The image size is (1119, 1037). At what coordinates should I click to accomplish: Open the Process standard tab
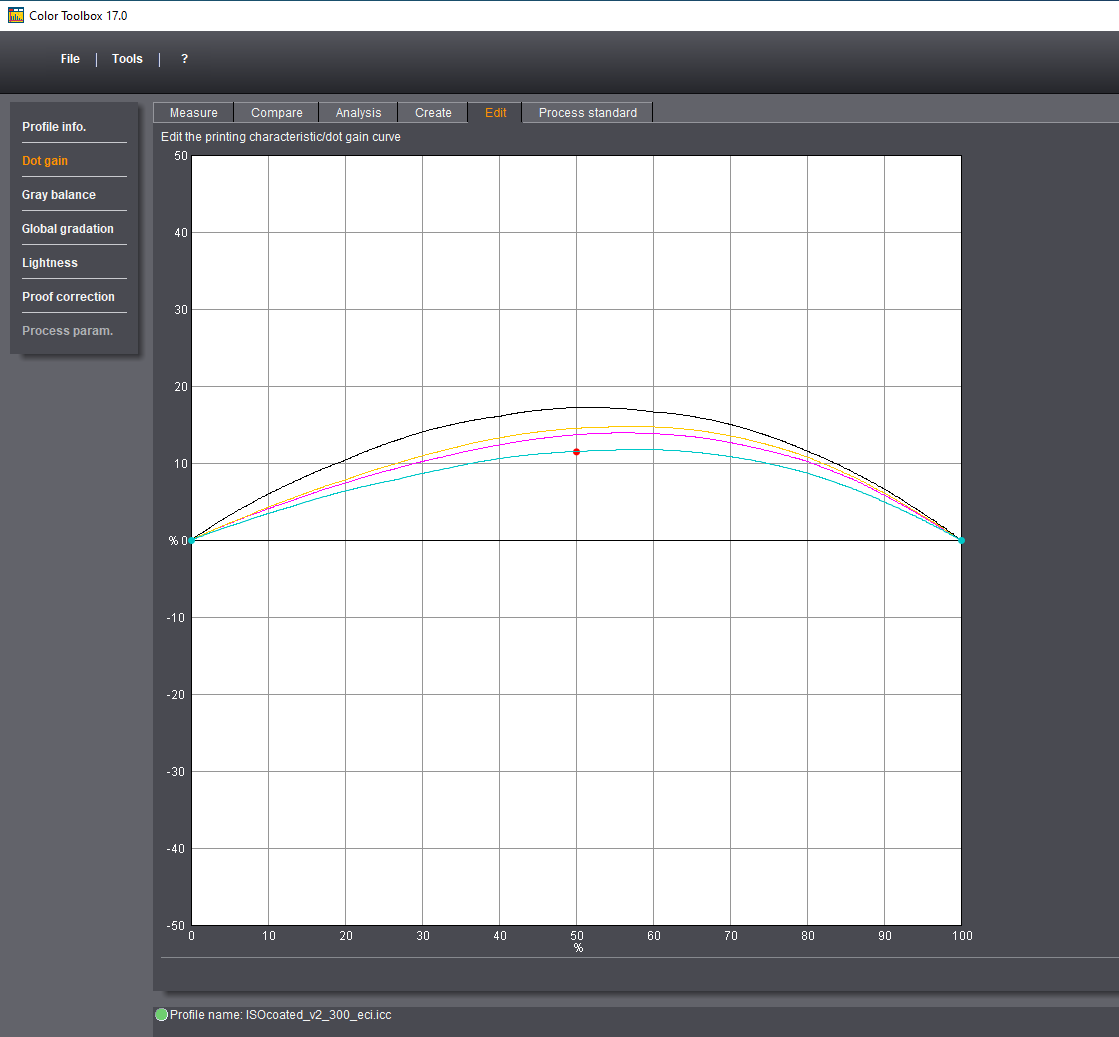pos(587,113)
